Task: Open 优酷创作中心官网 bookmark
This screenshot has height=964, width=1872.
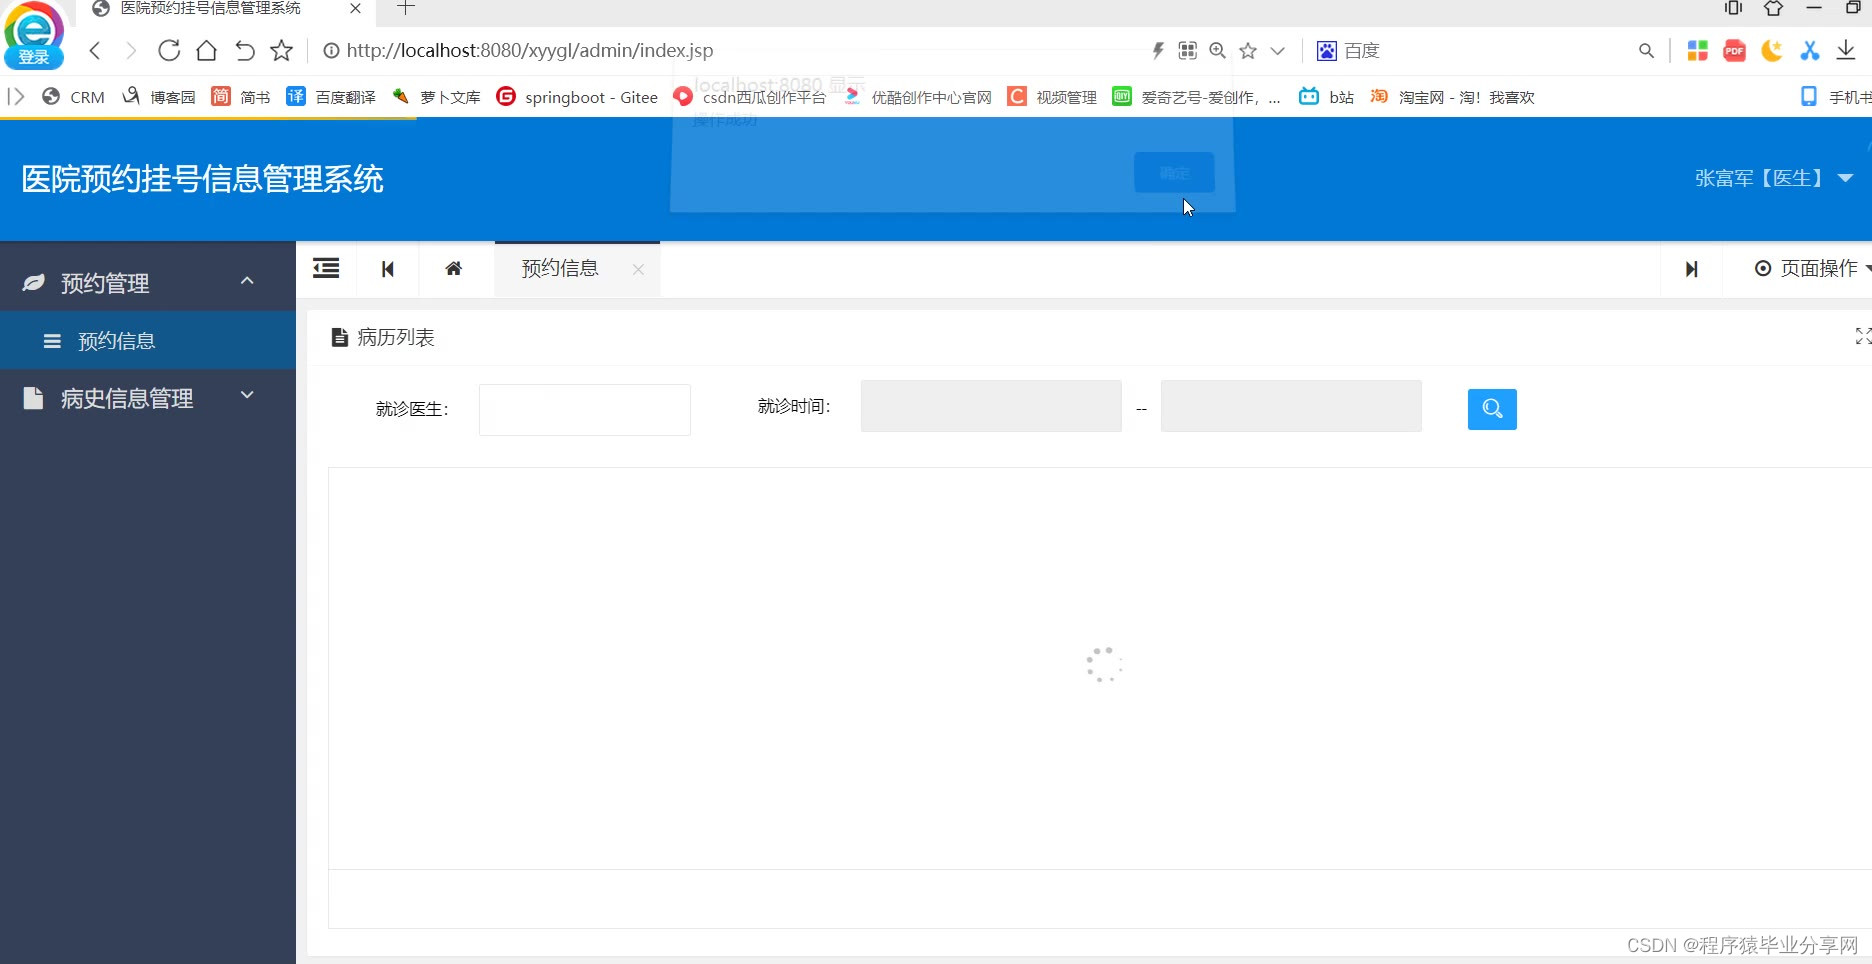Action: point(917,97)
